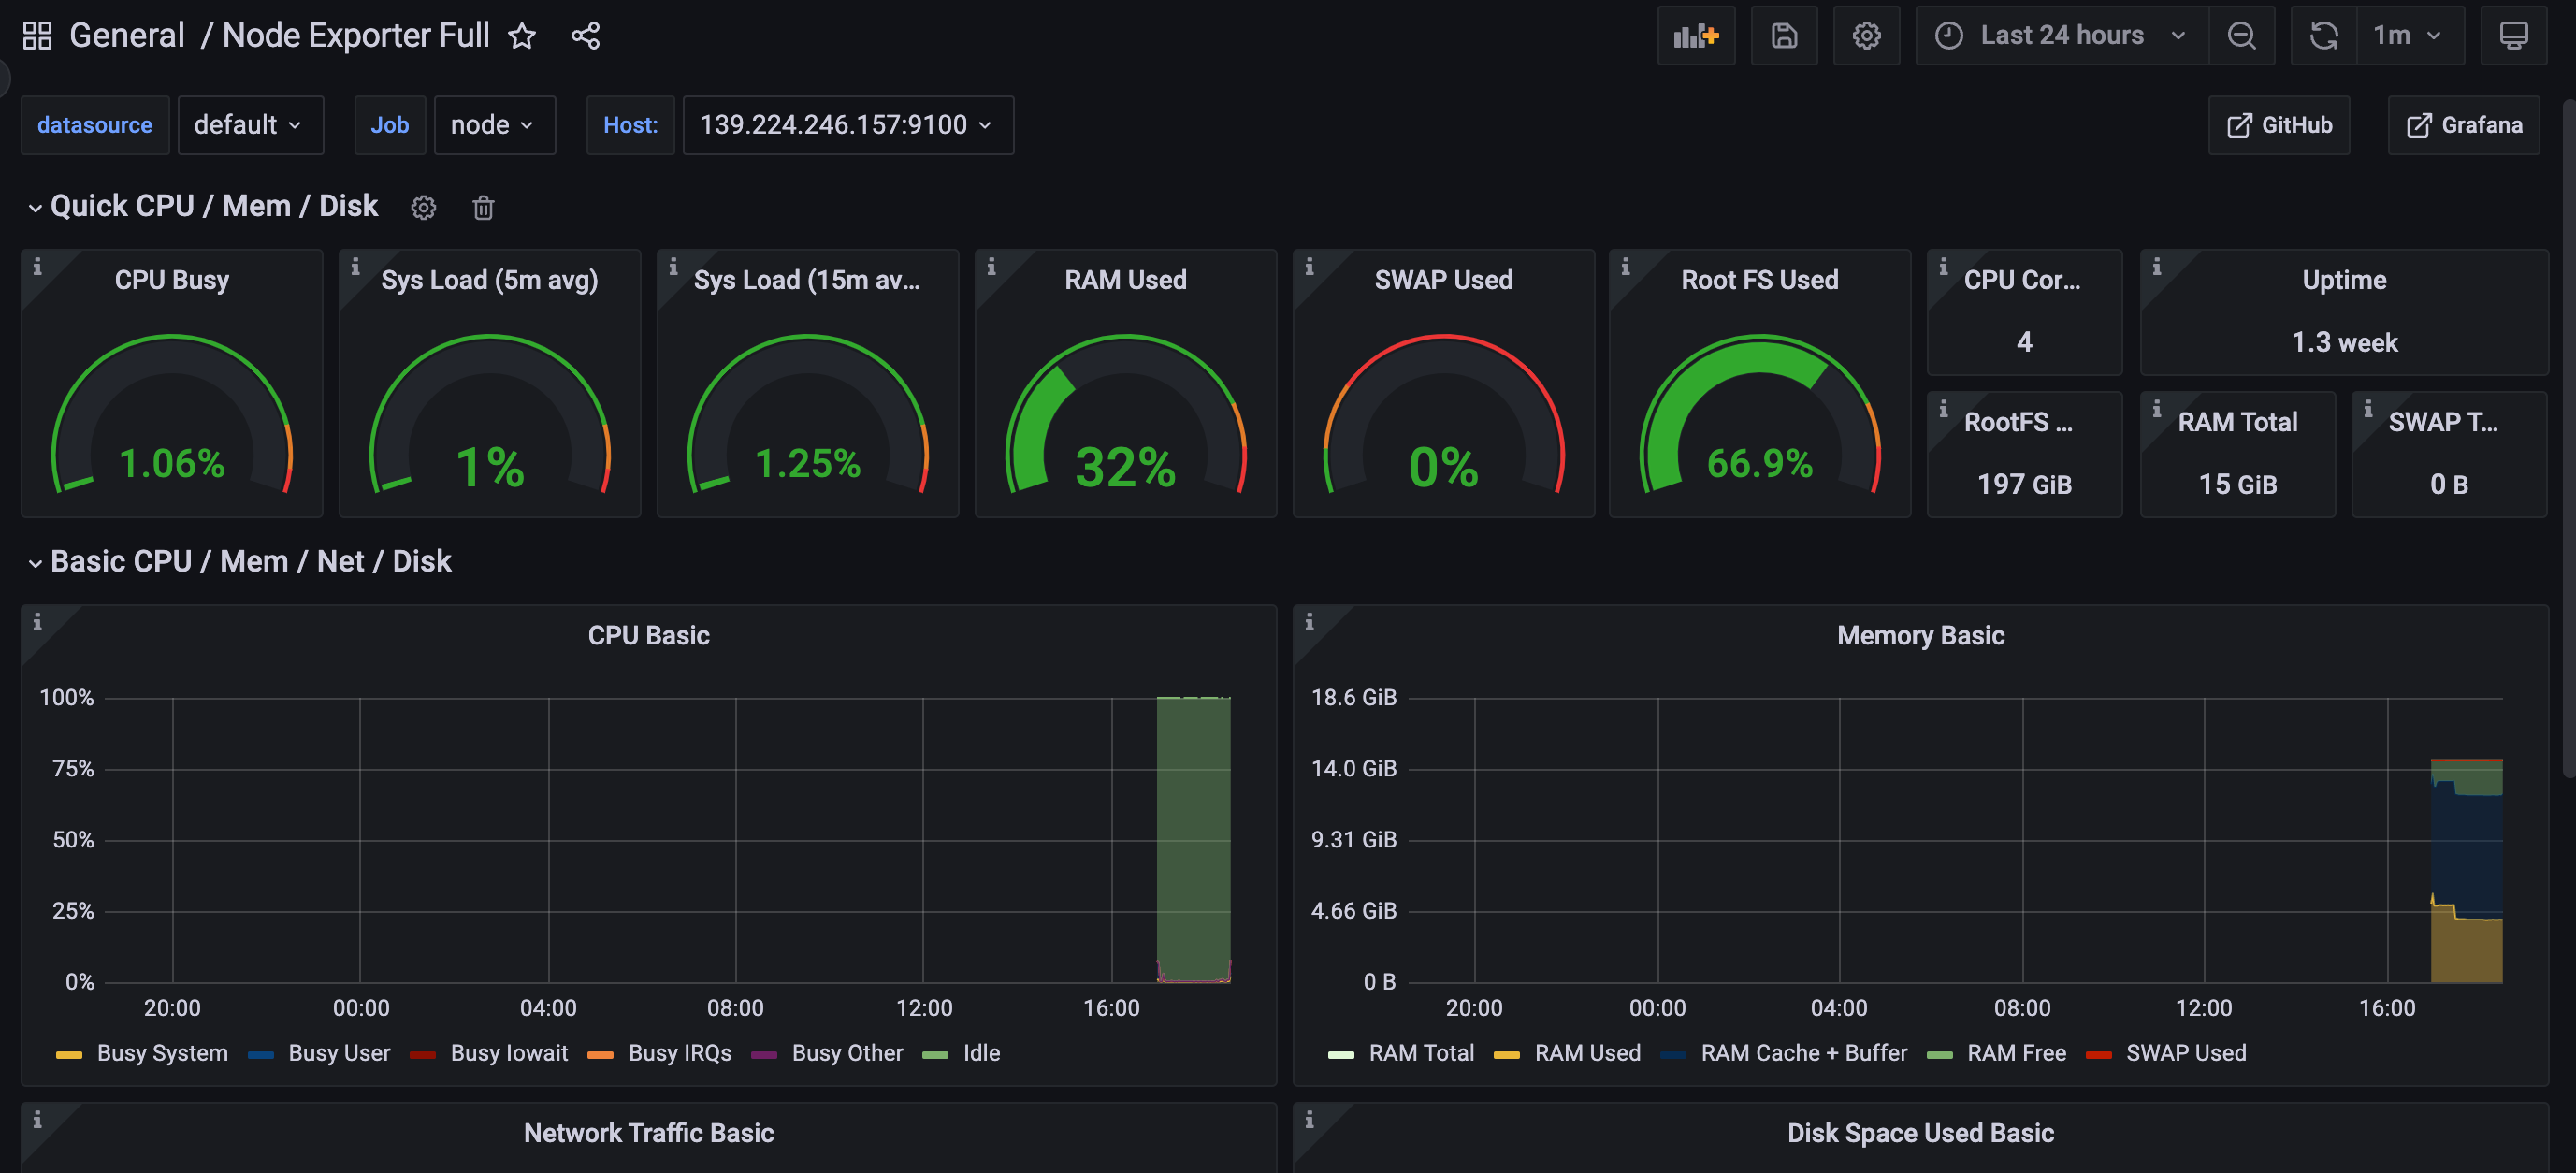Zoom out the time range

(2241, 36)
